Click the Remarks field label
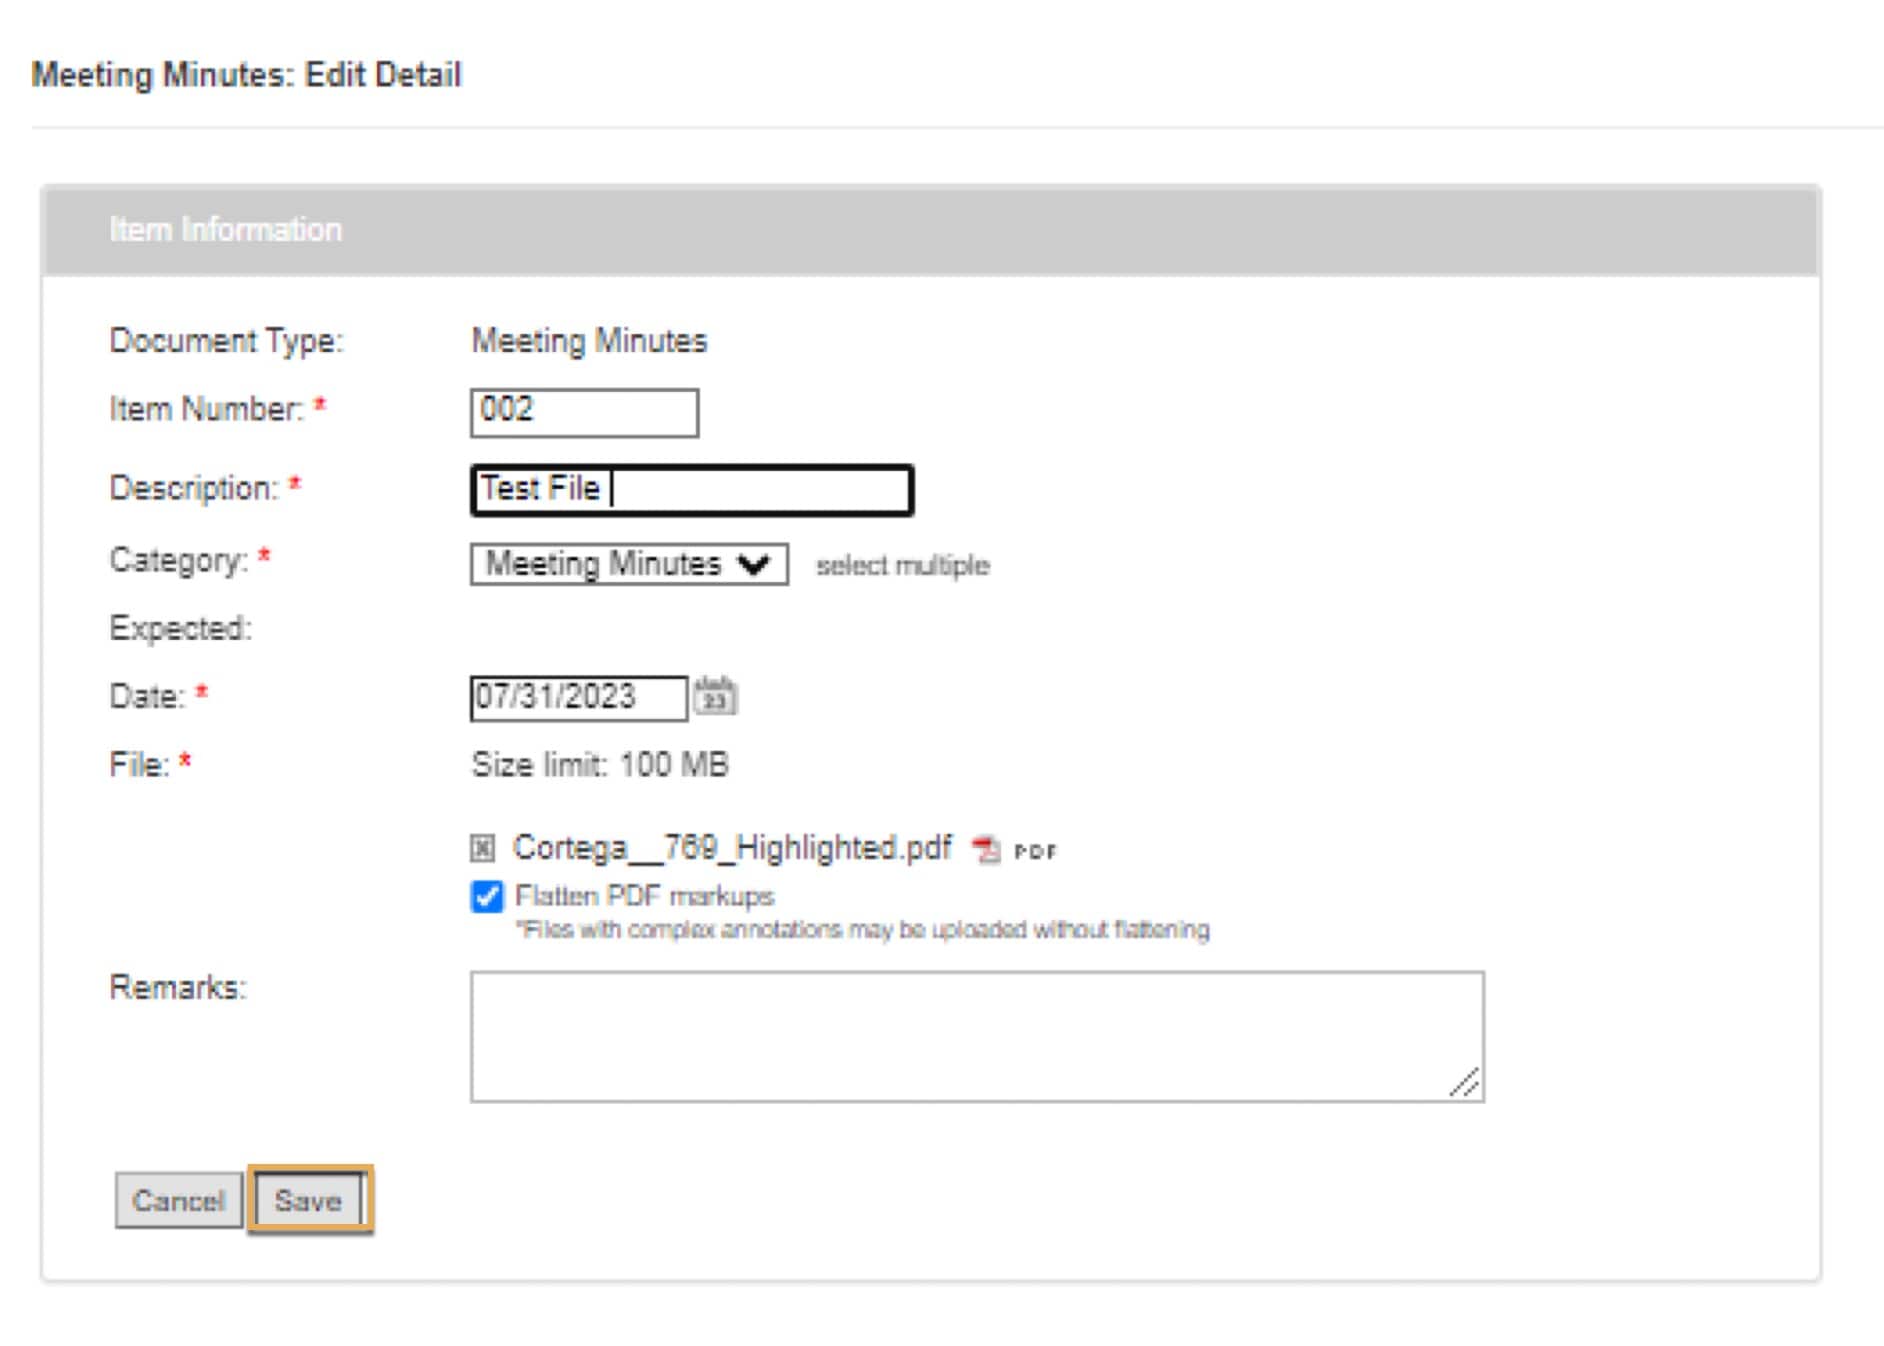This screenshot has width=1884, height=1346. pyautogui.click(x=177, y=988)
